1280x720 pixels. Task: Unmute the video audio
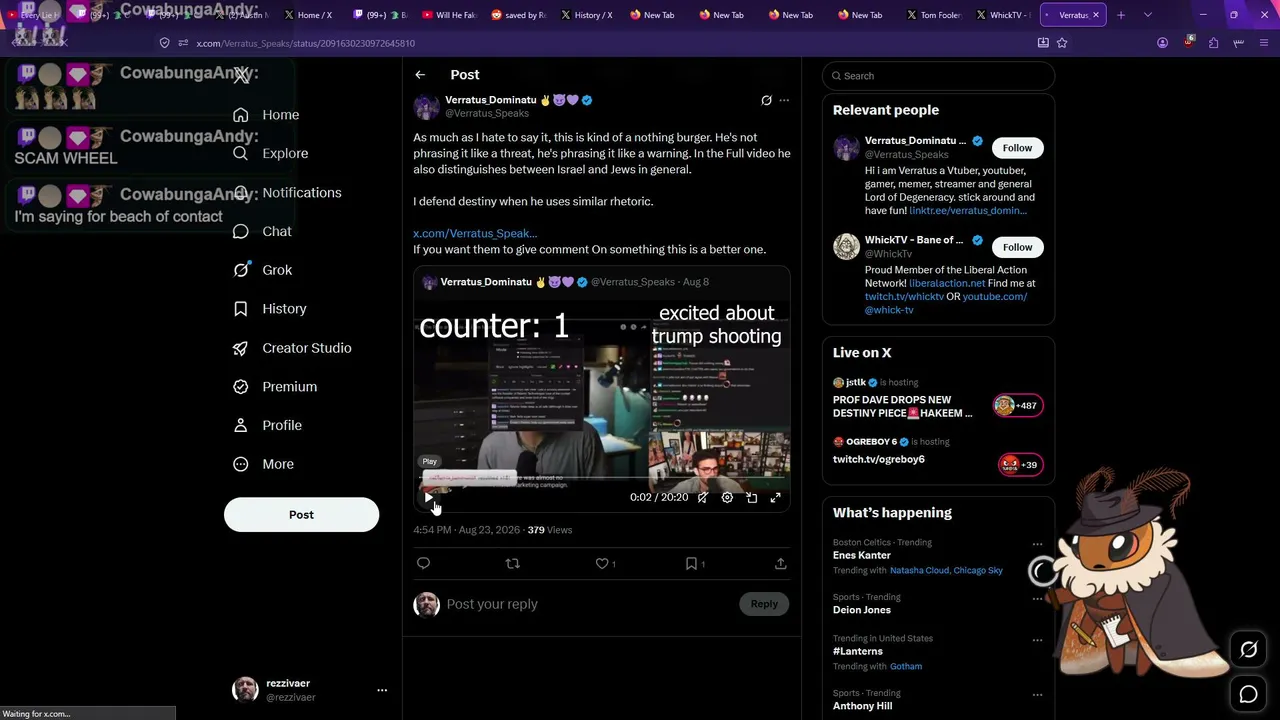click(x=703, y=497)
